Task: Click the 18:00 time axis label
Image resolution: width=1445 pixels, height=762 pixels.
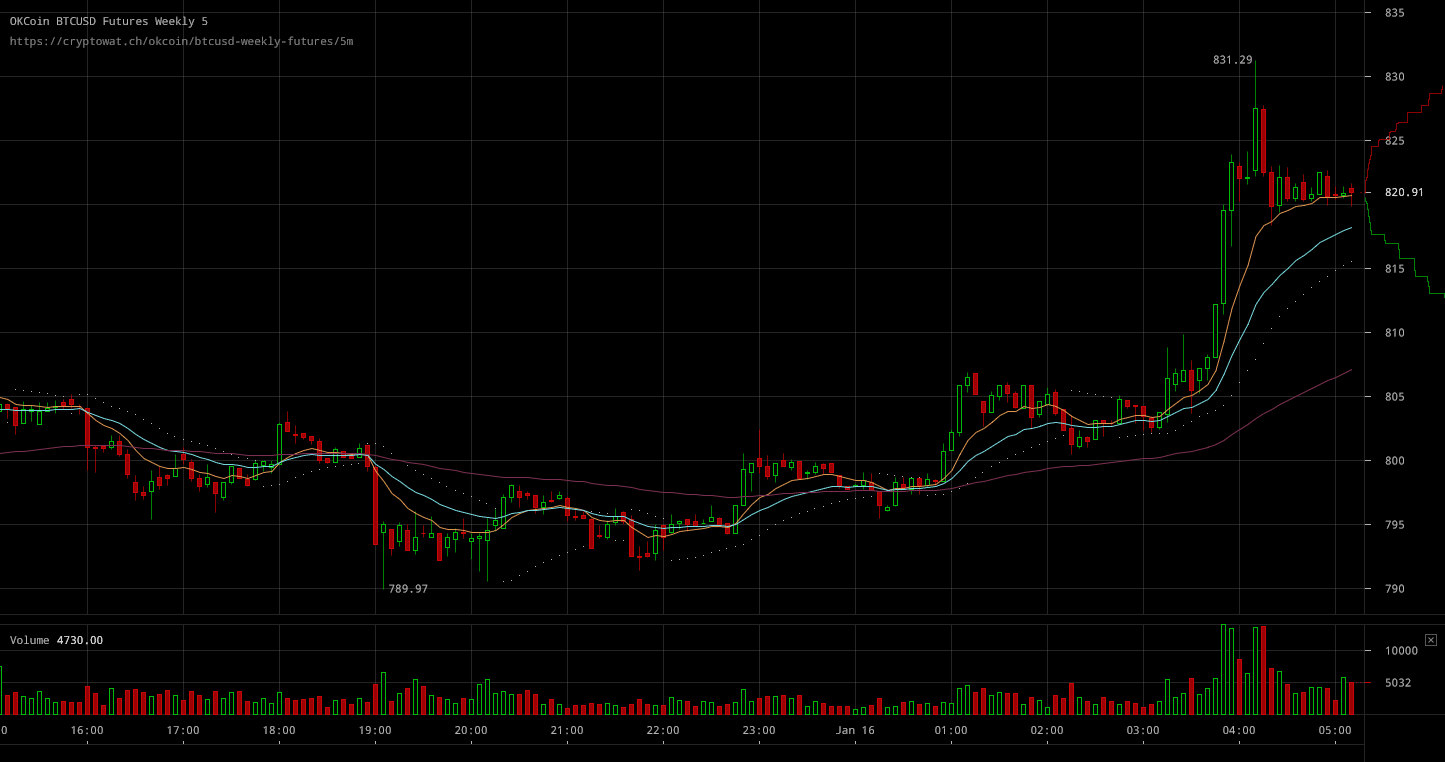Action: 279,731
